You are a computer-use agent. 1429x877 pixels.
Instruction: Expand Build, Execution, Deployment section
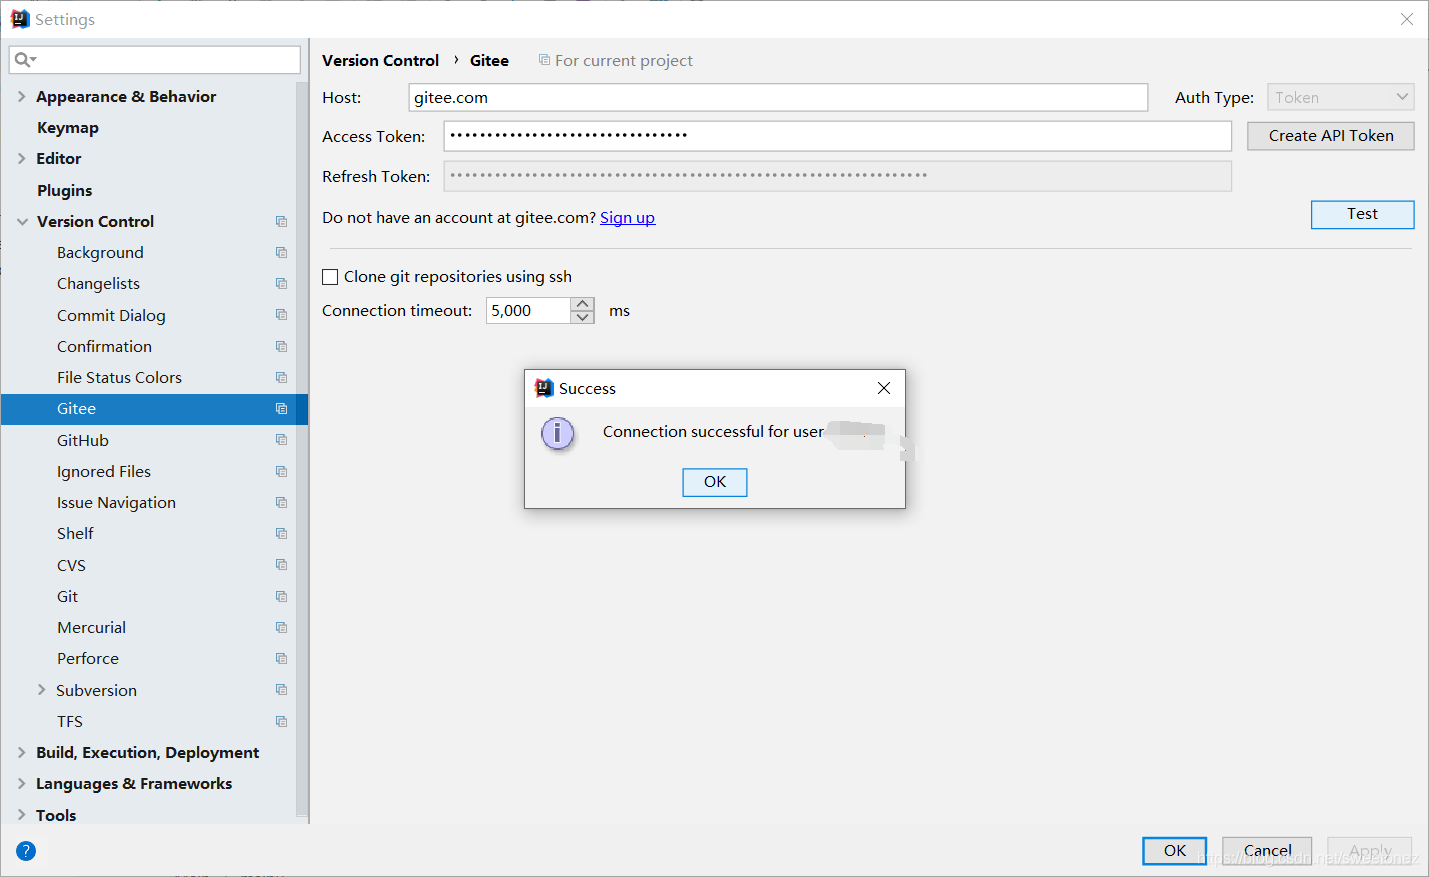click(x=21, y=752)
